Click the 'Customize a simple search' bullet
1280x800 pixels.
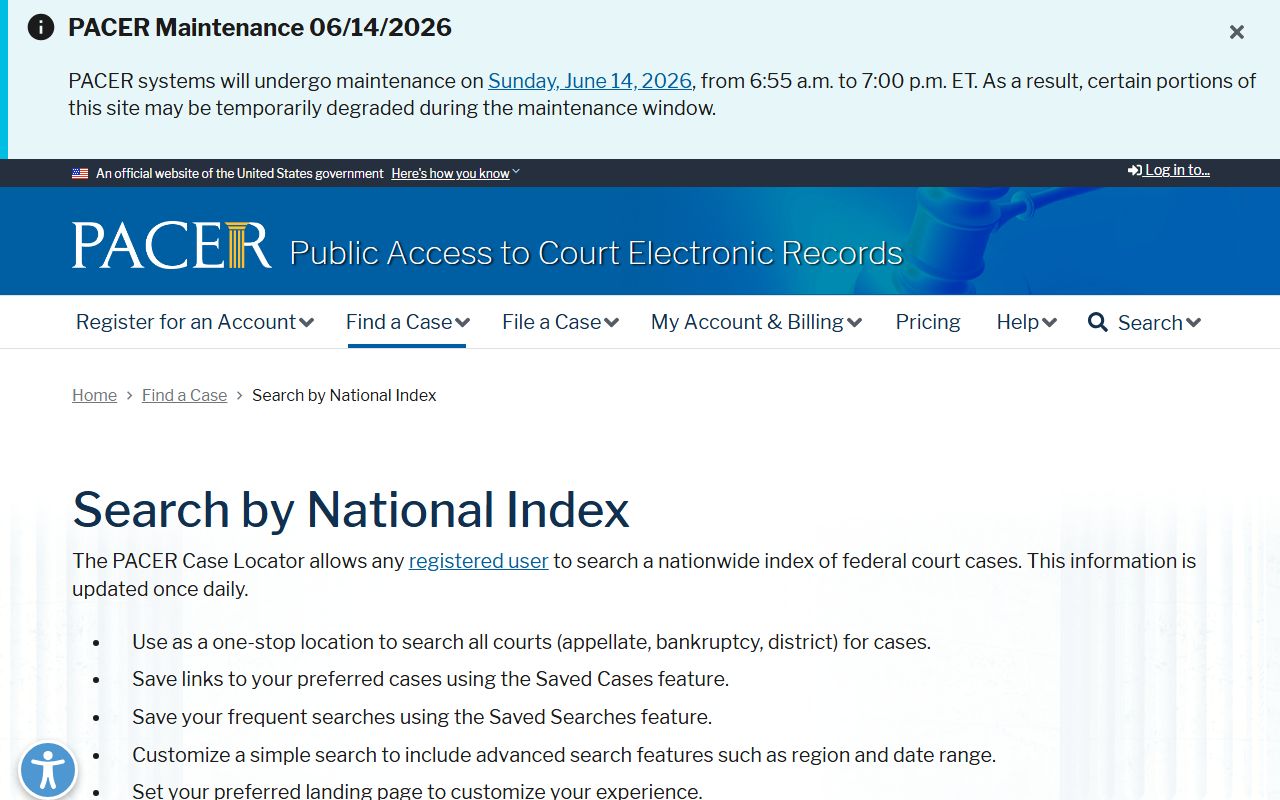click(x=564, y=755)
